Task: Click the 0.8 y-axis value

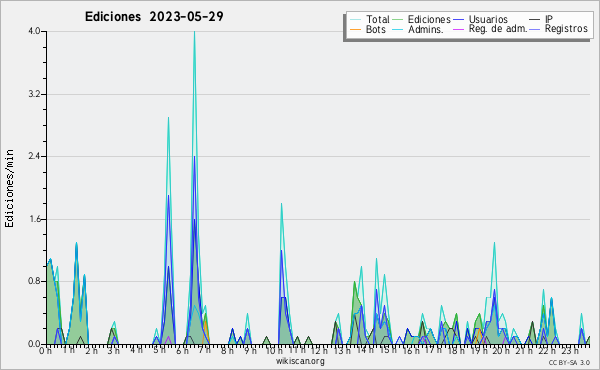Action: pos(34,282)
